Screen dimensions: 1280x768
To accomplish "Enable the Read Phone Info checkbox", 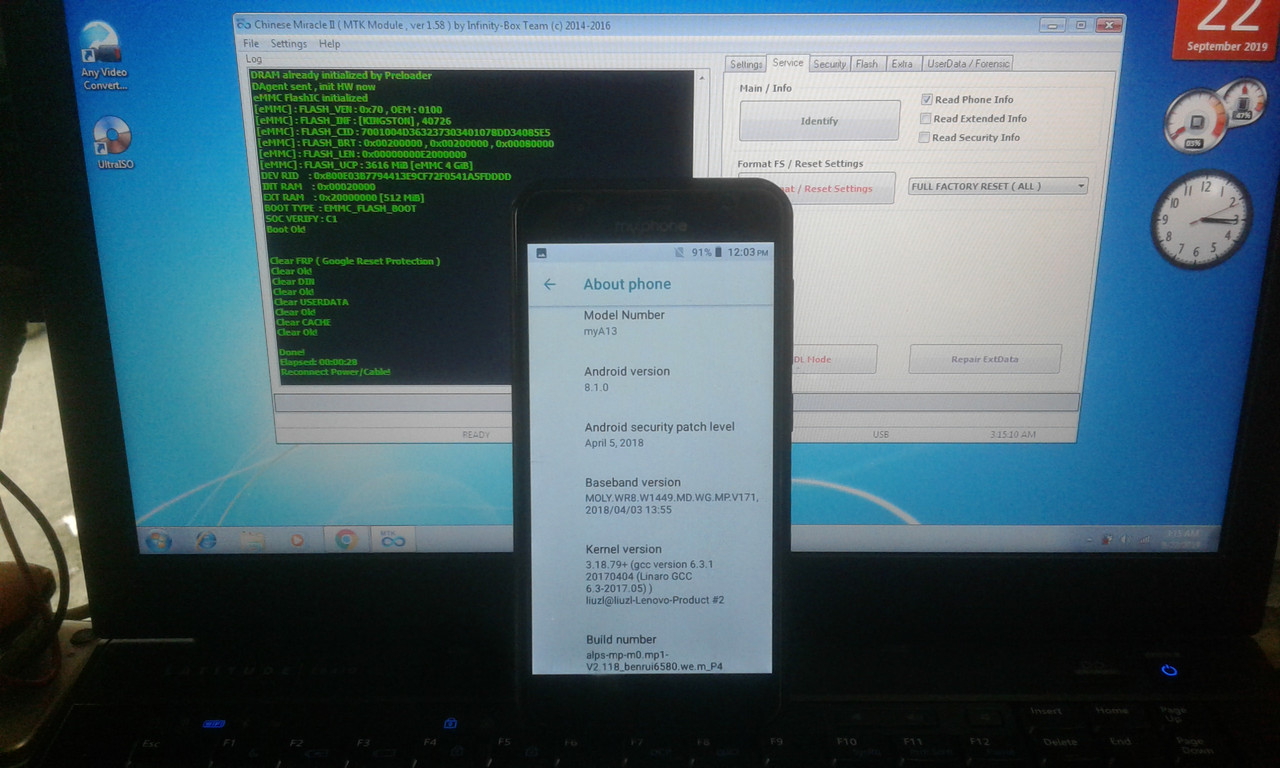I will tap(927, 100).
